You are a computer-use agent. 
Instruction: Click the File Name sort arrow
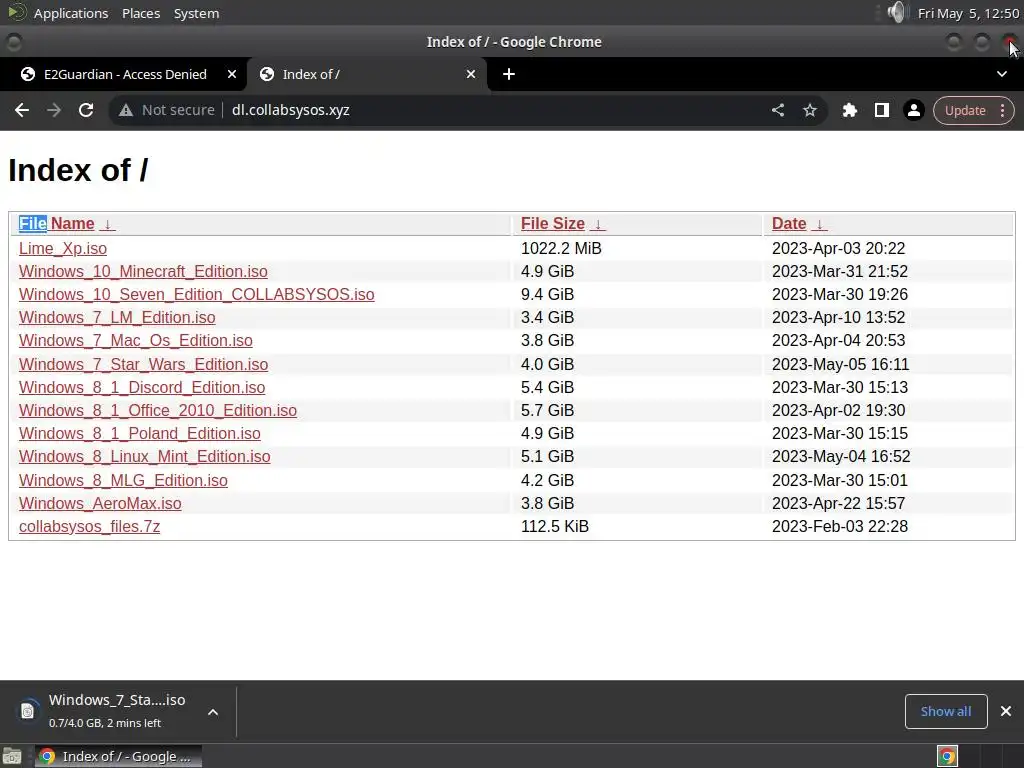pos(108,225)
